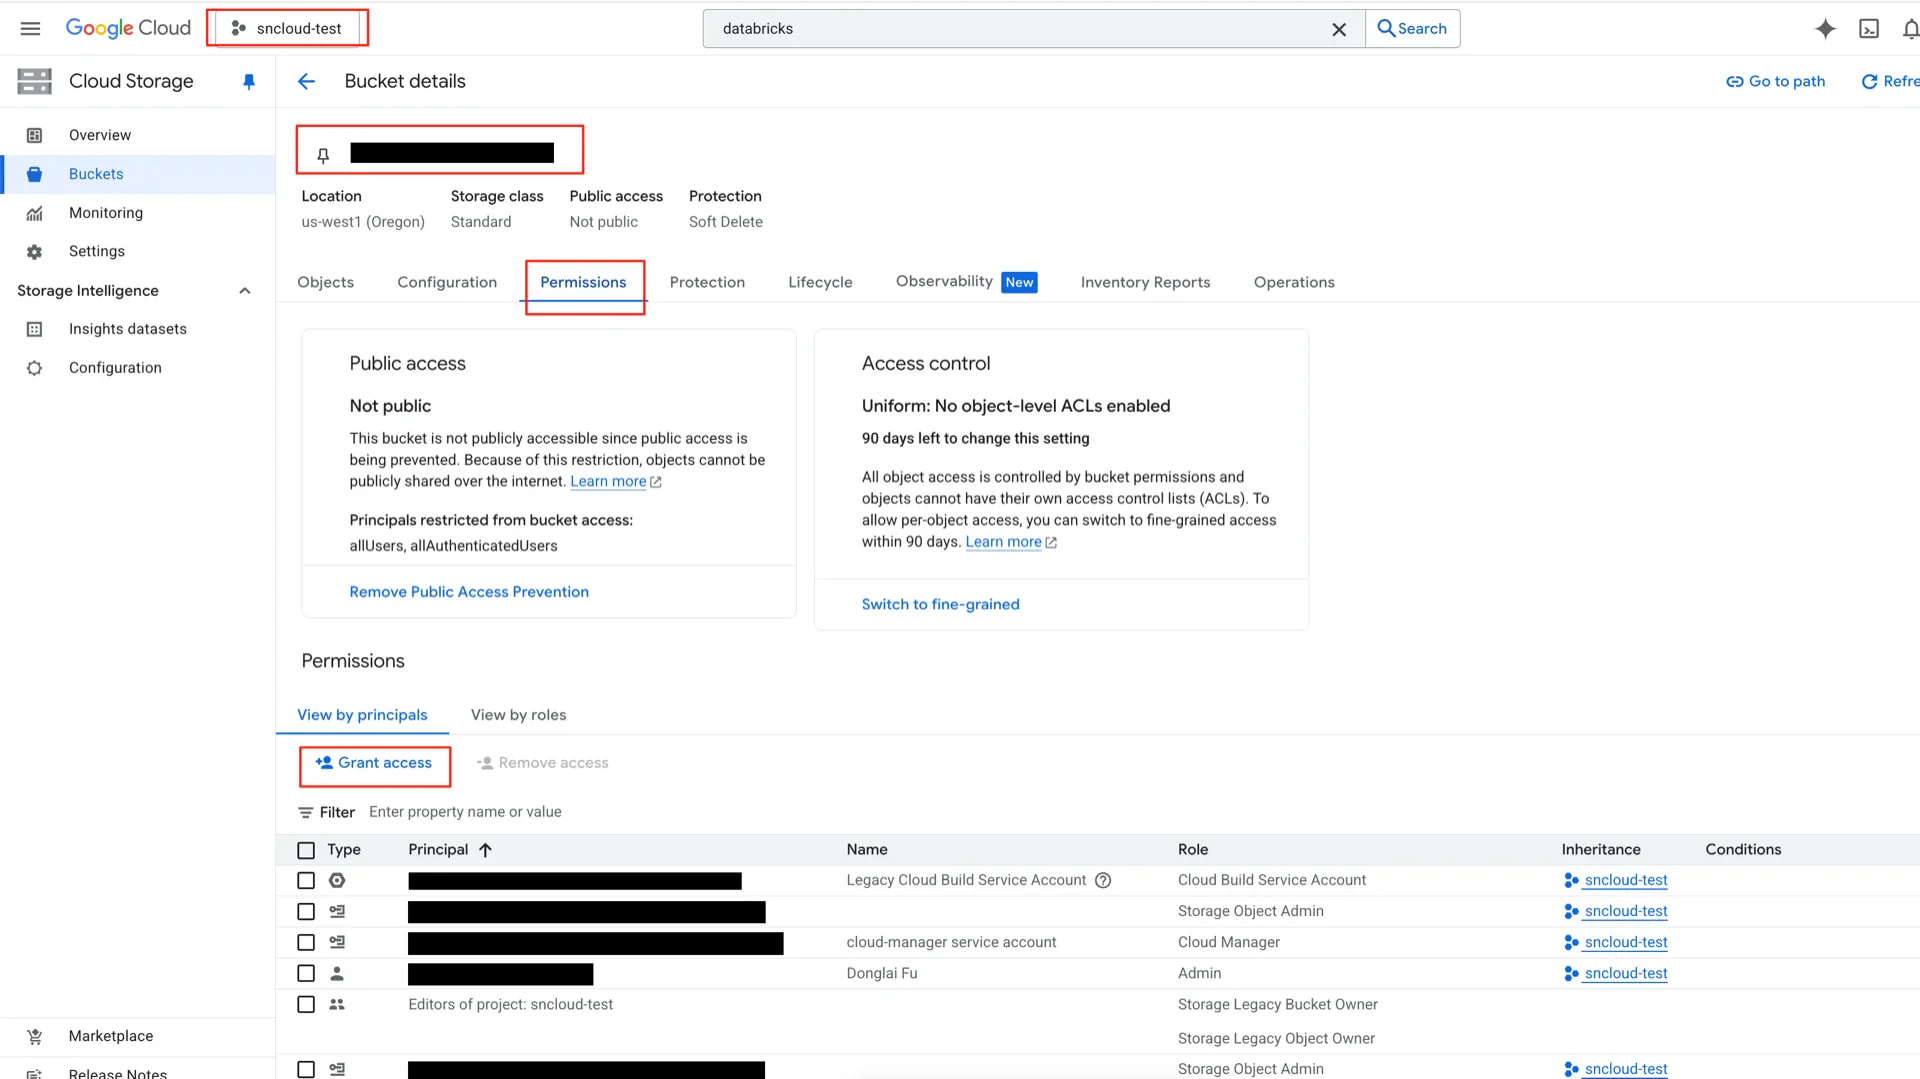Open the Operations tab
The image size is (1920, 1079).
pyautogui.click(x=1294, y=282)
